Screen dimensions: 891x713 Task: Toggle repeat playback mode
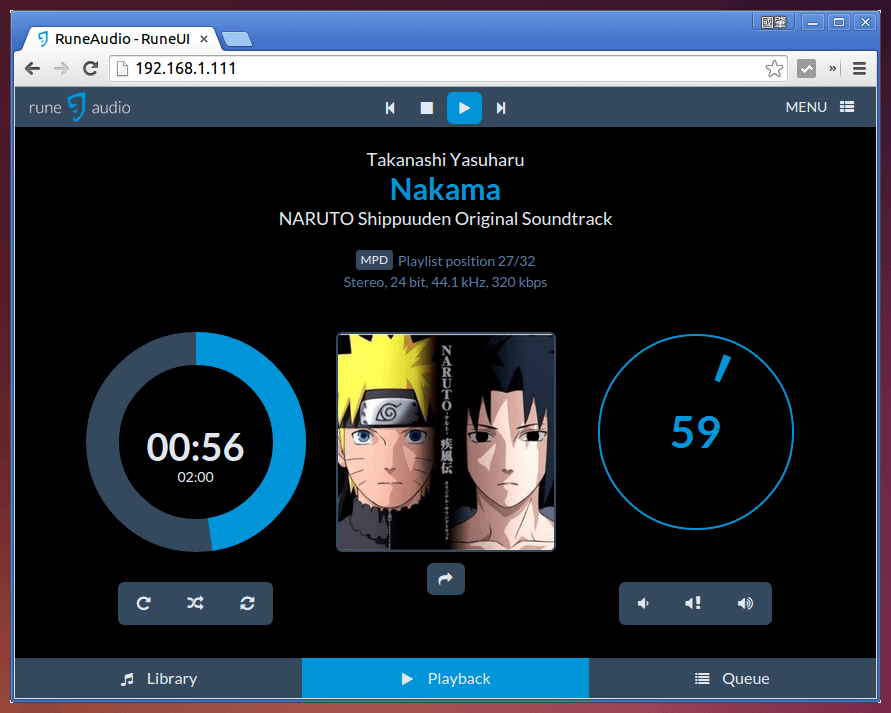pos(144,603)
